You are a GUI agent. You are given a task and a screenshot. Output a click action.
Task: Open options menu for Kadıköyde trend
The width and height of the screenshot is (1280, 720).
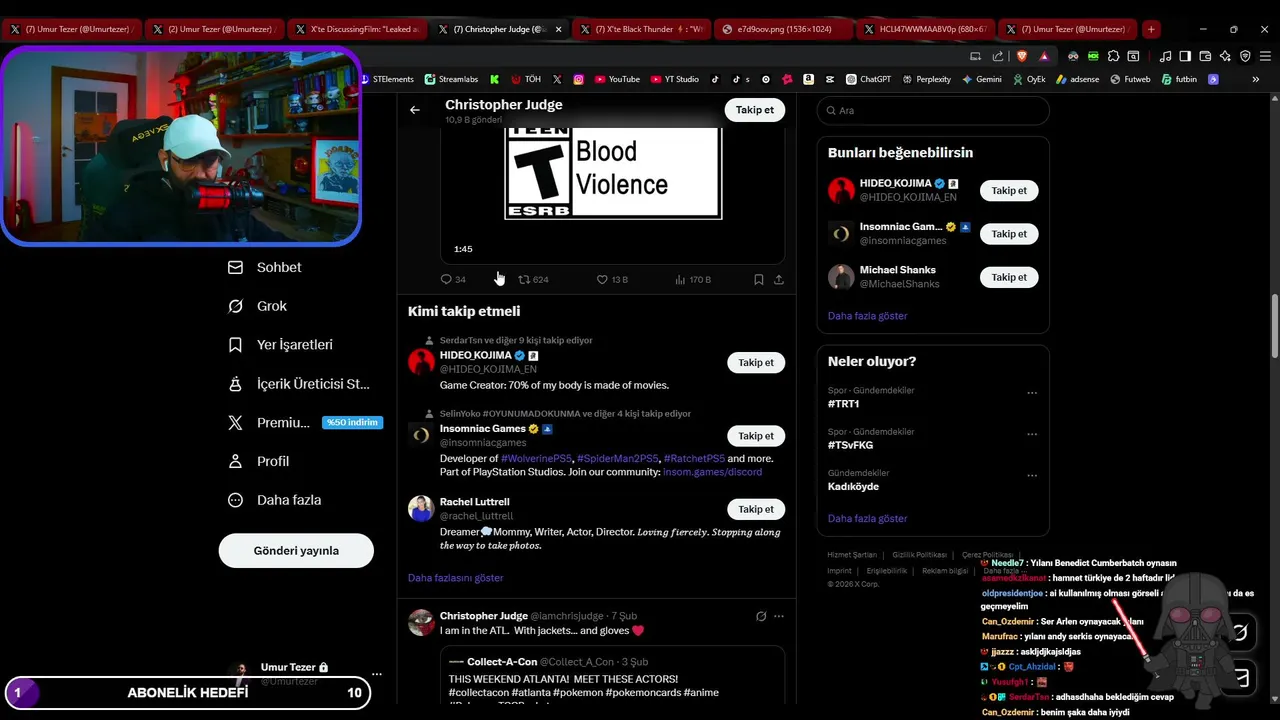click(x=1032, y=476)
